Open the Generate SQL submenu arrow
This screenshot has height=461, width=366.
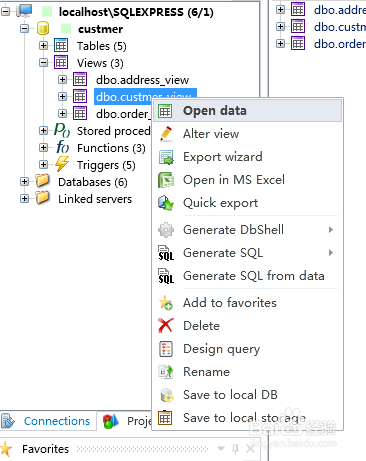[331, 253]
